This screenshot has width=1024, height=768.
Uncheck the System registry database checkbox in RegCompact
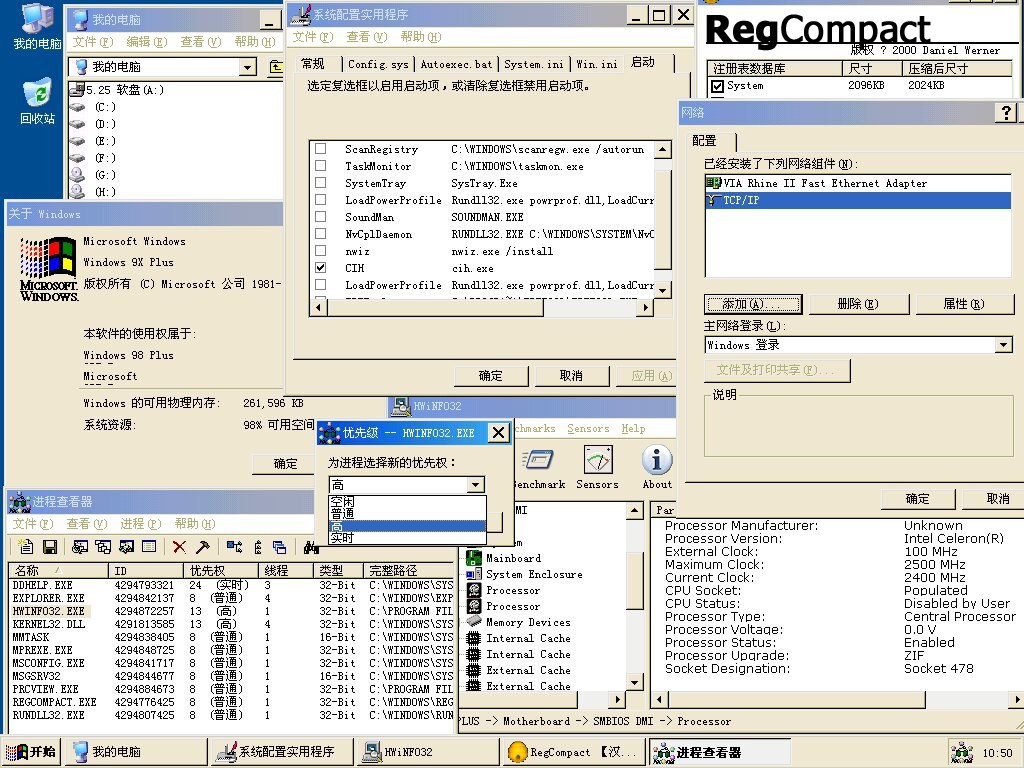718,86
